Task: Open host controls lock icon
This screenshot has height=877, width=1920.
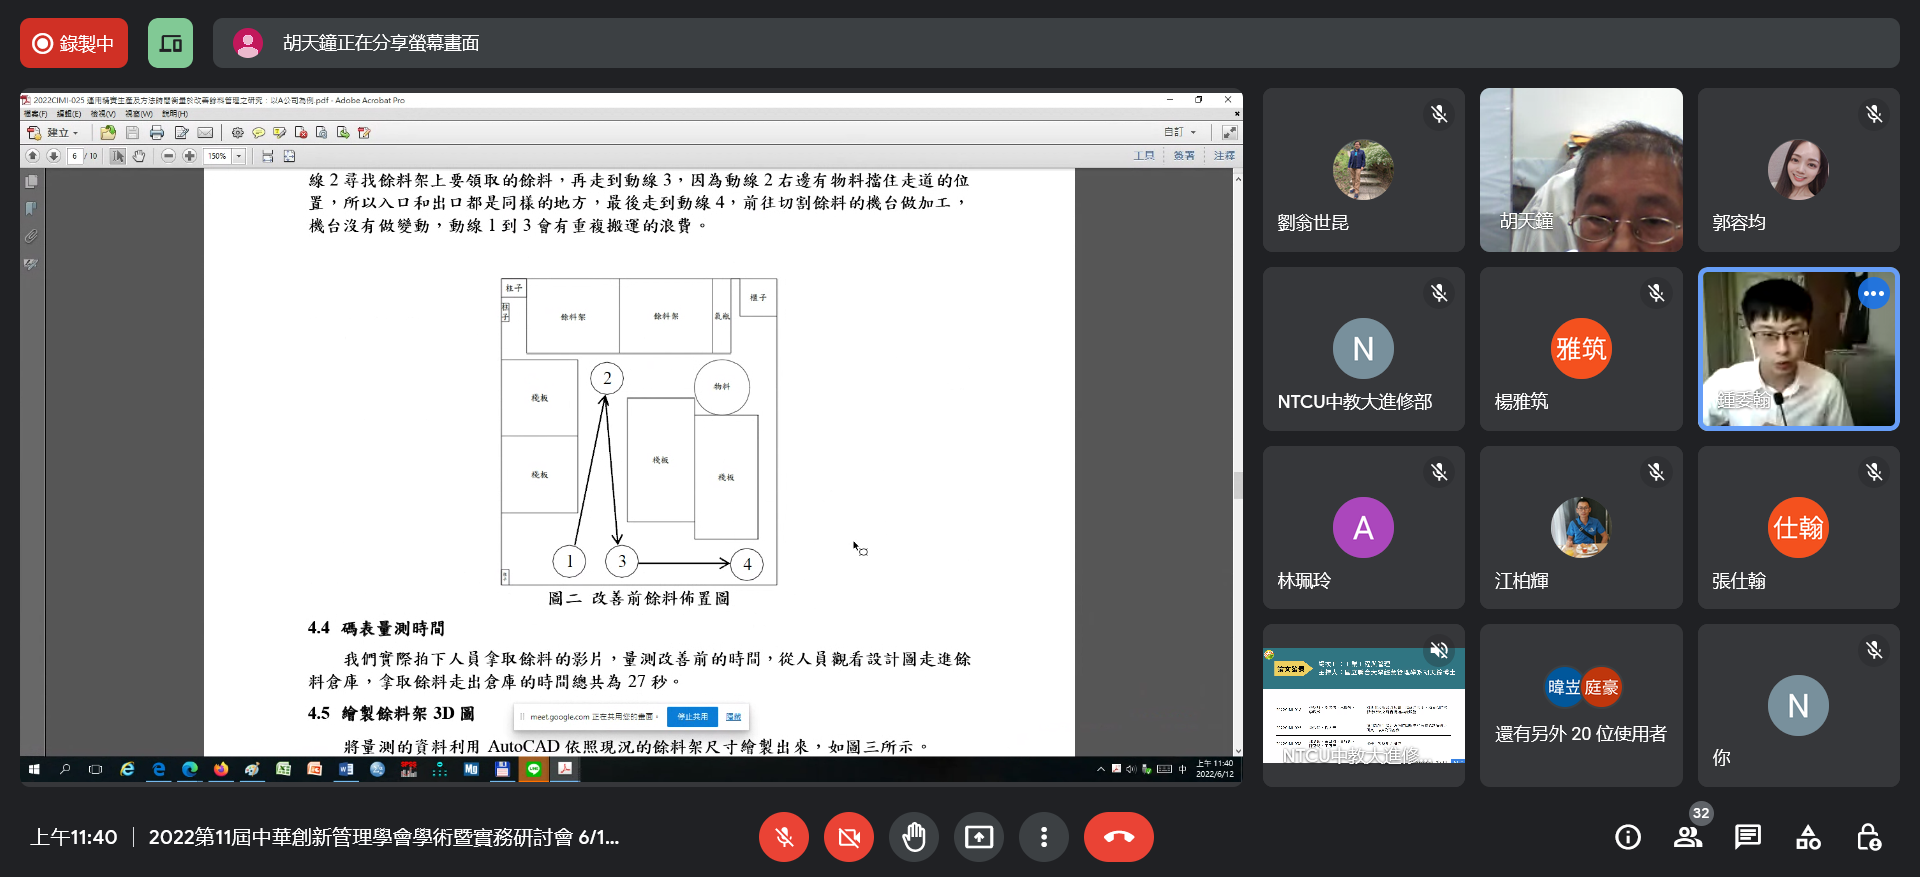Action: click(x=1868, y=837)
